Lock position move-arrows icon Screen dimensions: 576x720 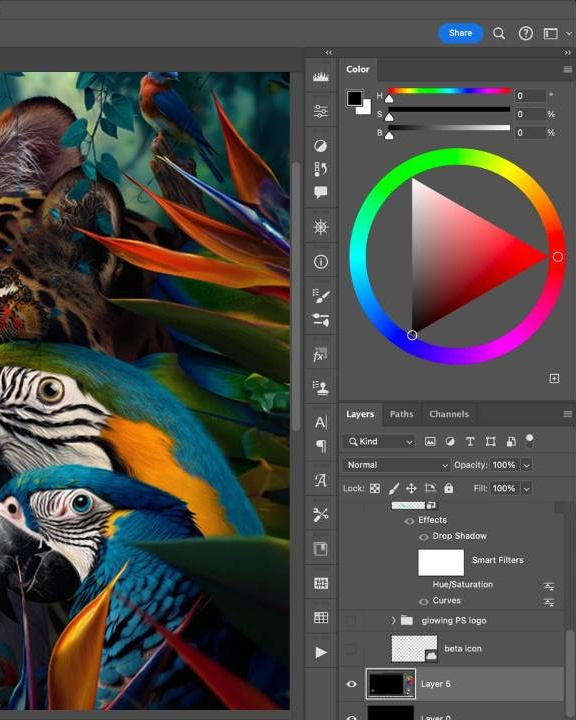[411, 488]
